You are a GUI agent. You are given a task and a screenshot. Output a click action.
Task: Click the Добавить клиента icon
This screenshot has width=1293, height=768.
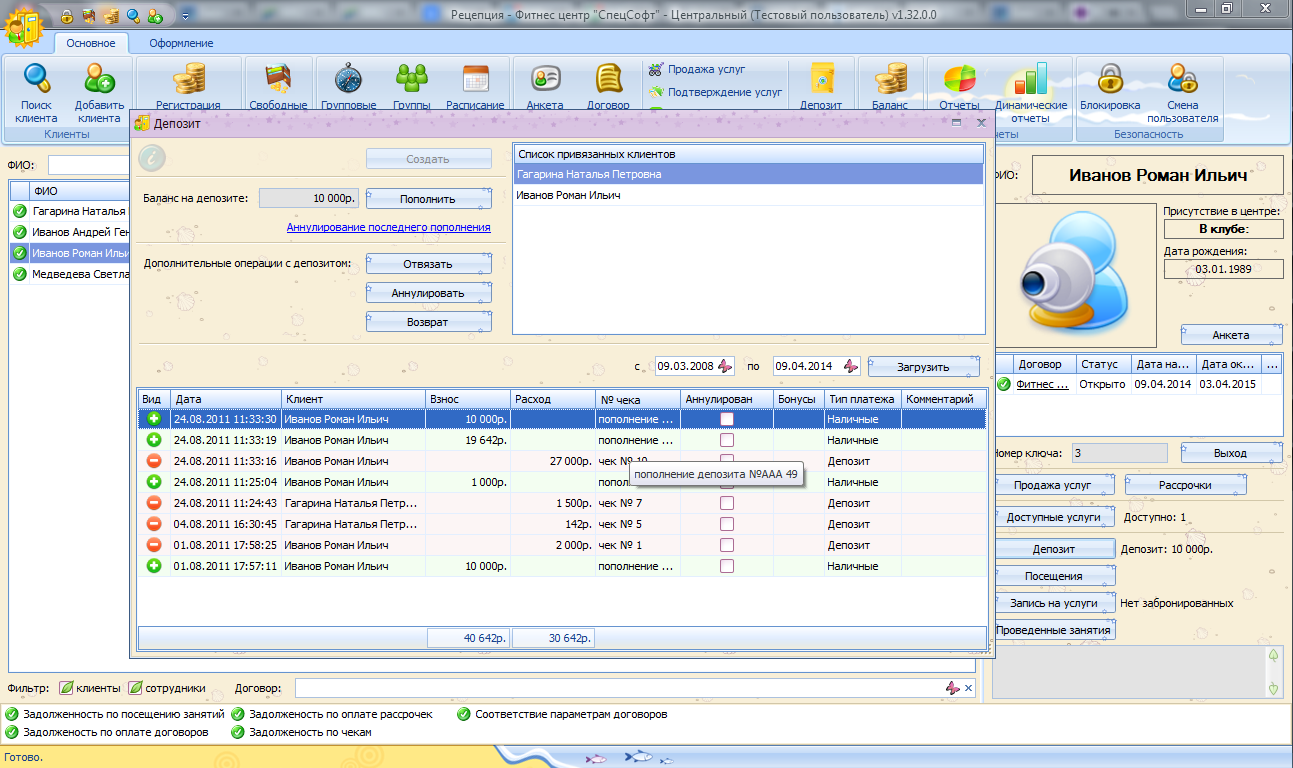point(99,79)
